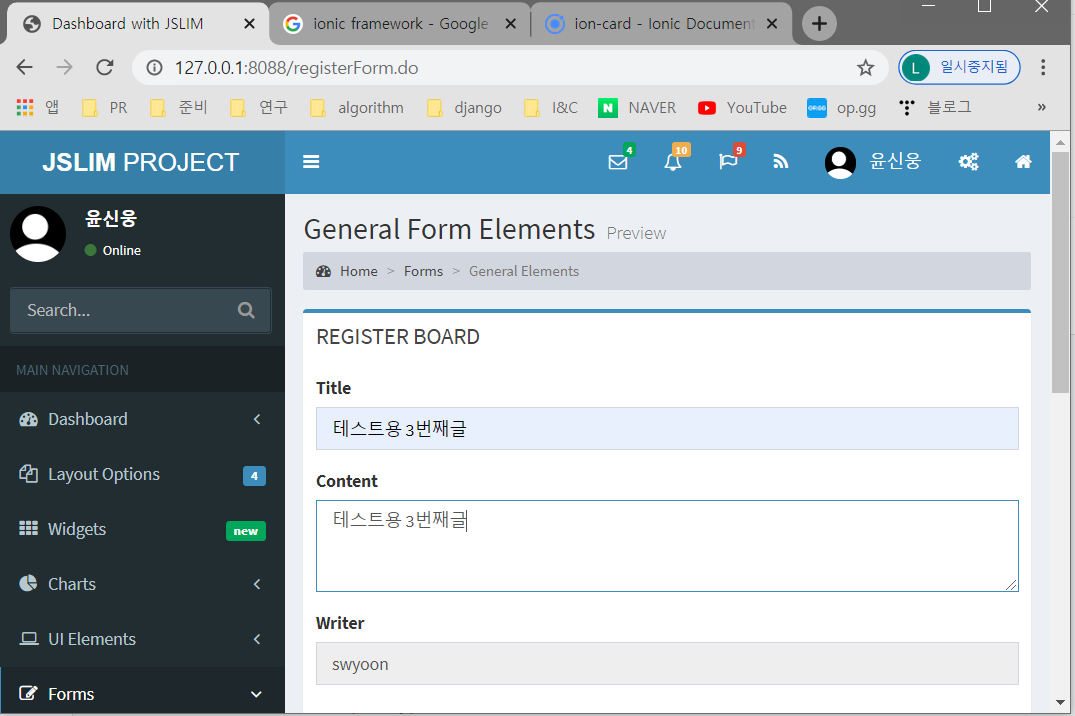Open the Widgets menu item

142,529
